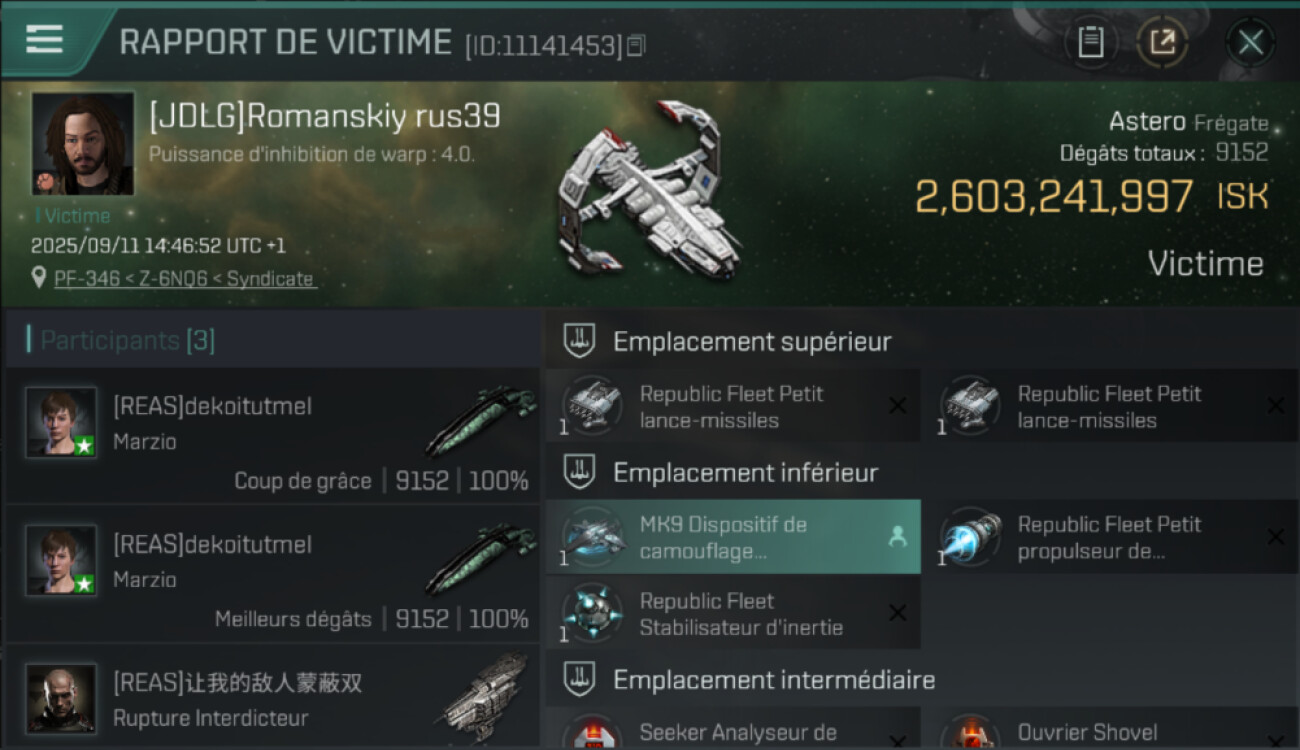Open the victim Romanskiy rus39 portrait
Screen dimensions: 1300x750
(x=83, y=144)
